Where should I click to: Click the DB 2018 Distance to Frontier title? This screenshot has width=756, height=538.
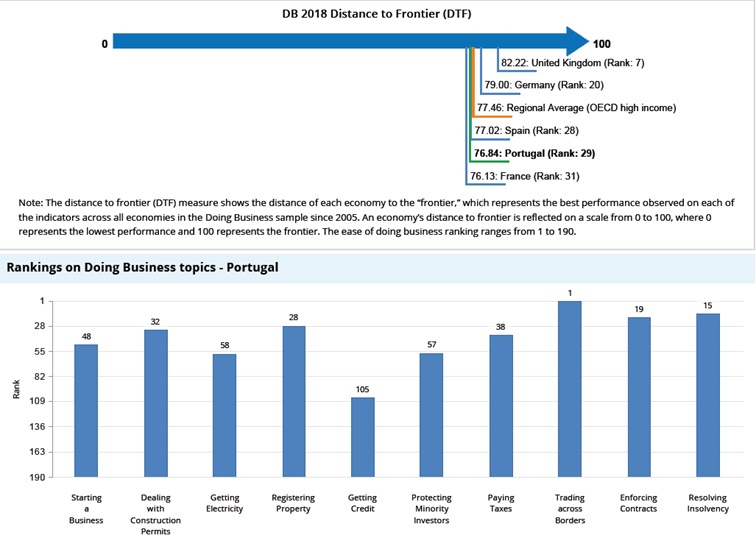[378, 14]
